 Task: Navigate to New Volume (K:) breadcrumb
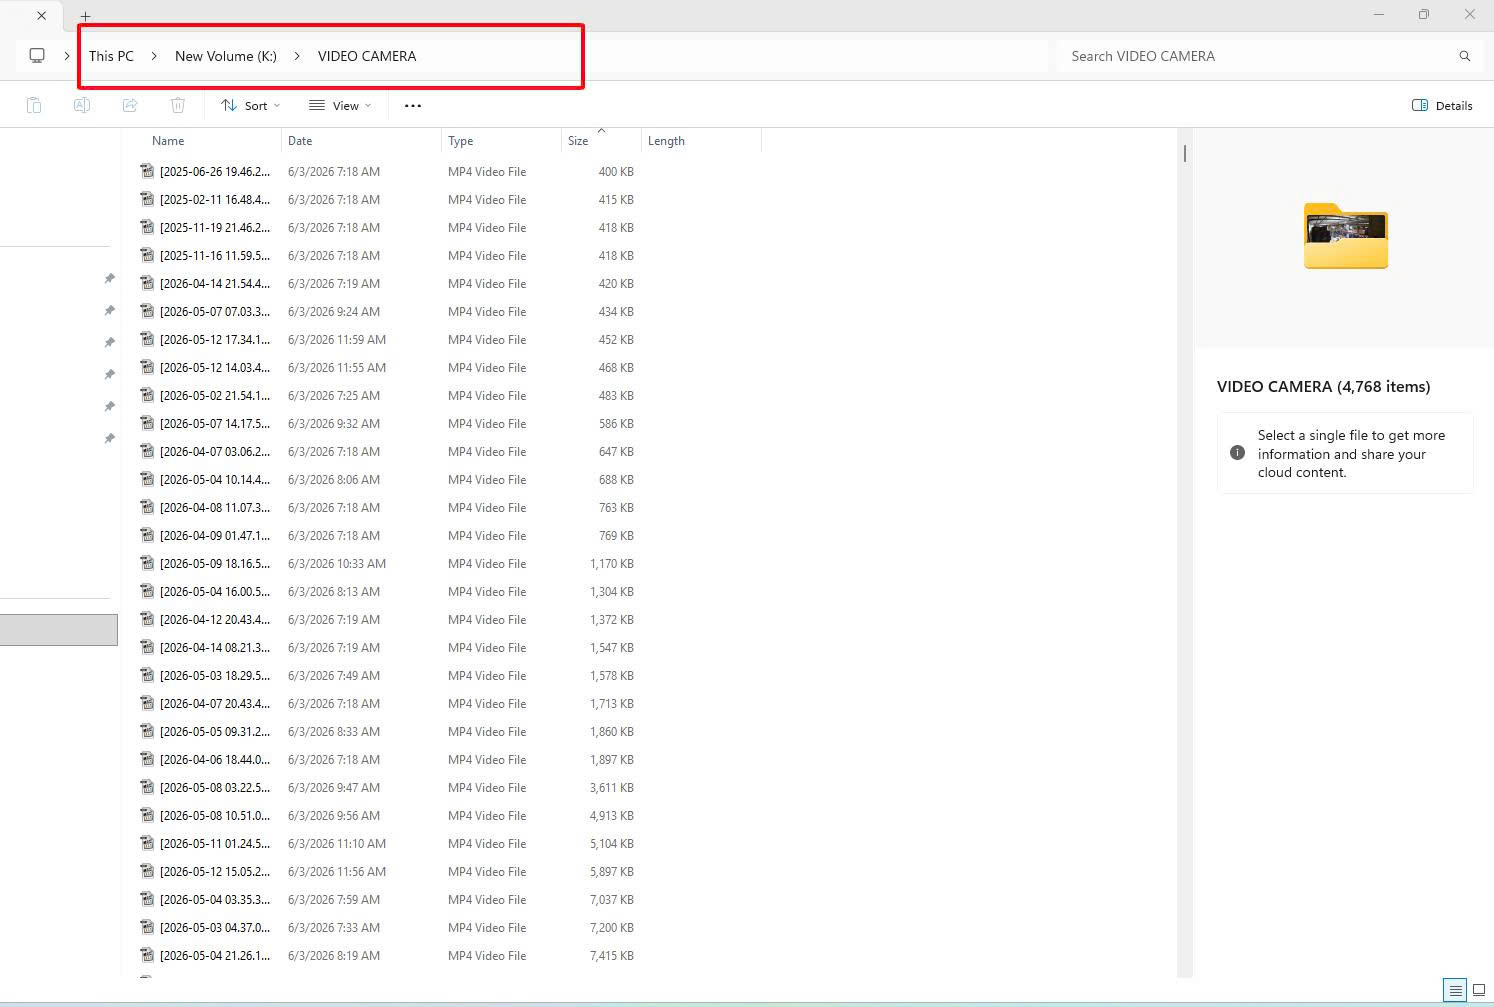tap(226, 56)
